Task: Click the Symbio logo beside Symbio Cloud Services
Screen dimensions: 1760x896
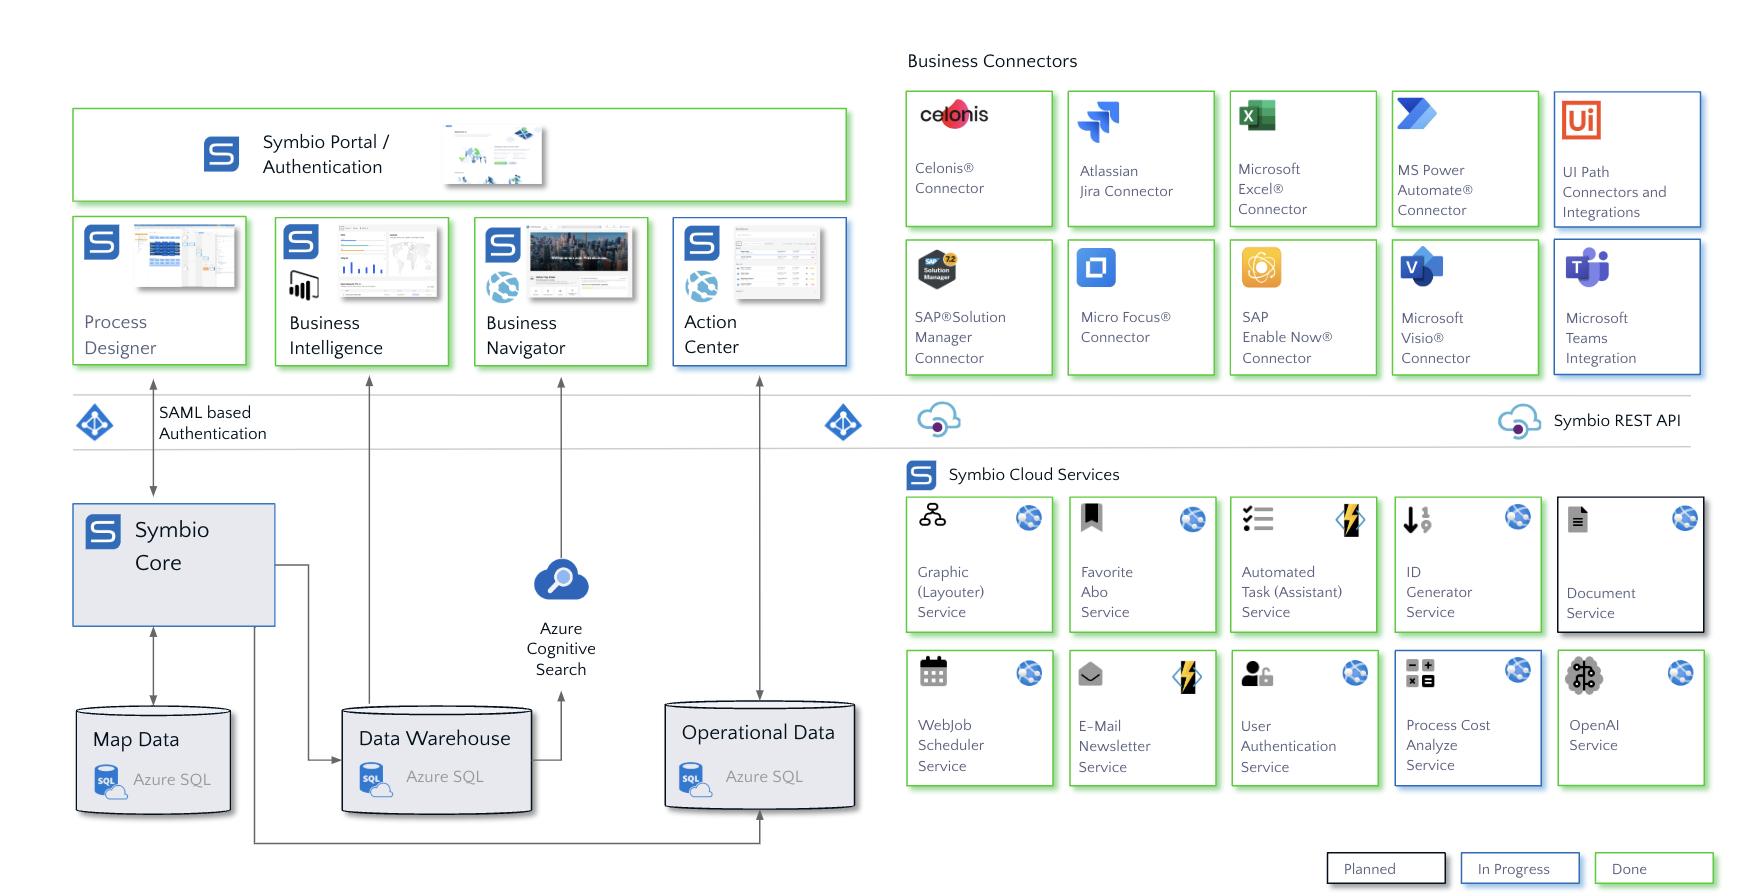Action: point(921,475)
